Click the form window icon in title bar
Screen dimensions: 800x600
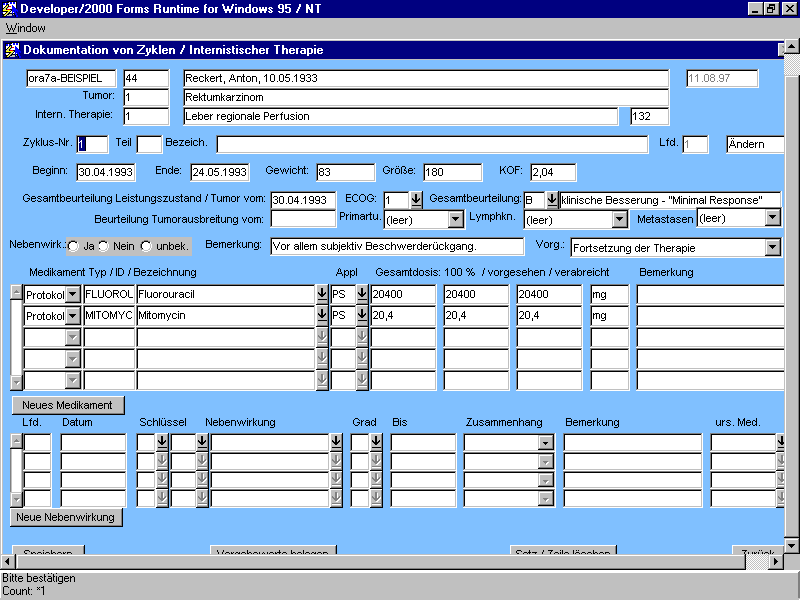pyautogui.click(x=12, y=49)
